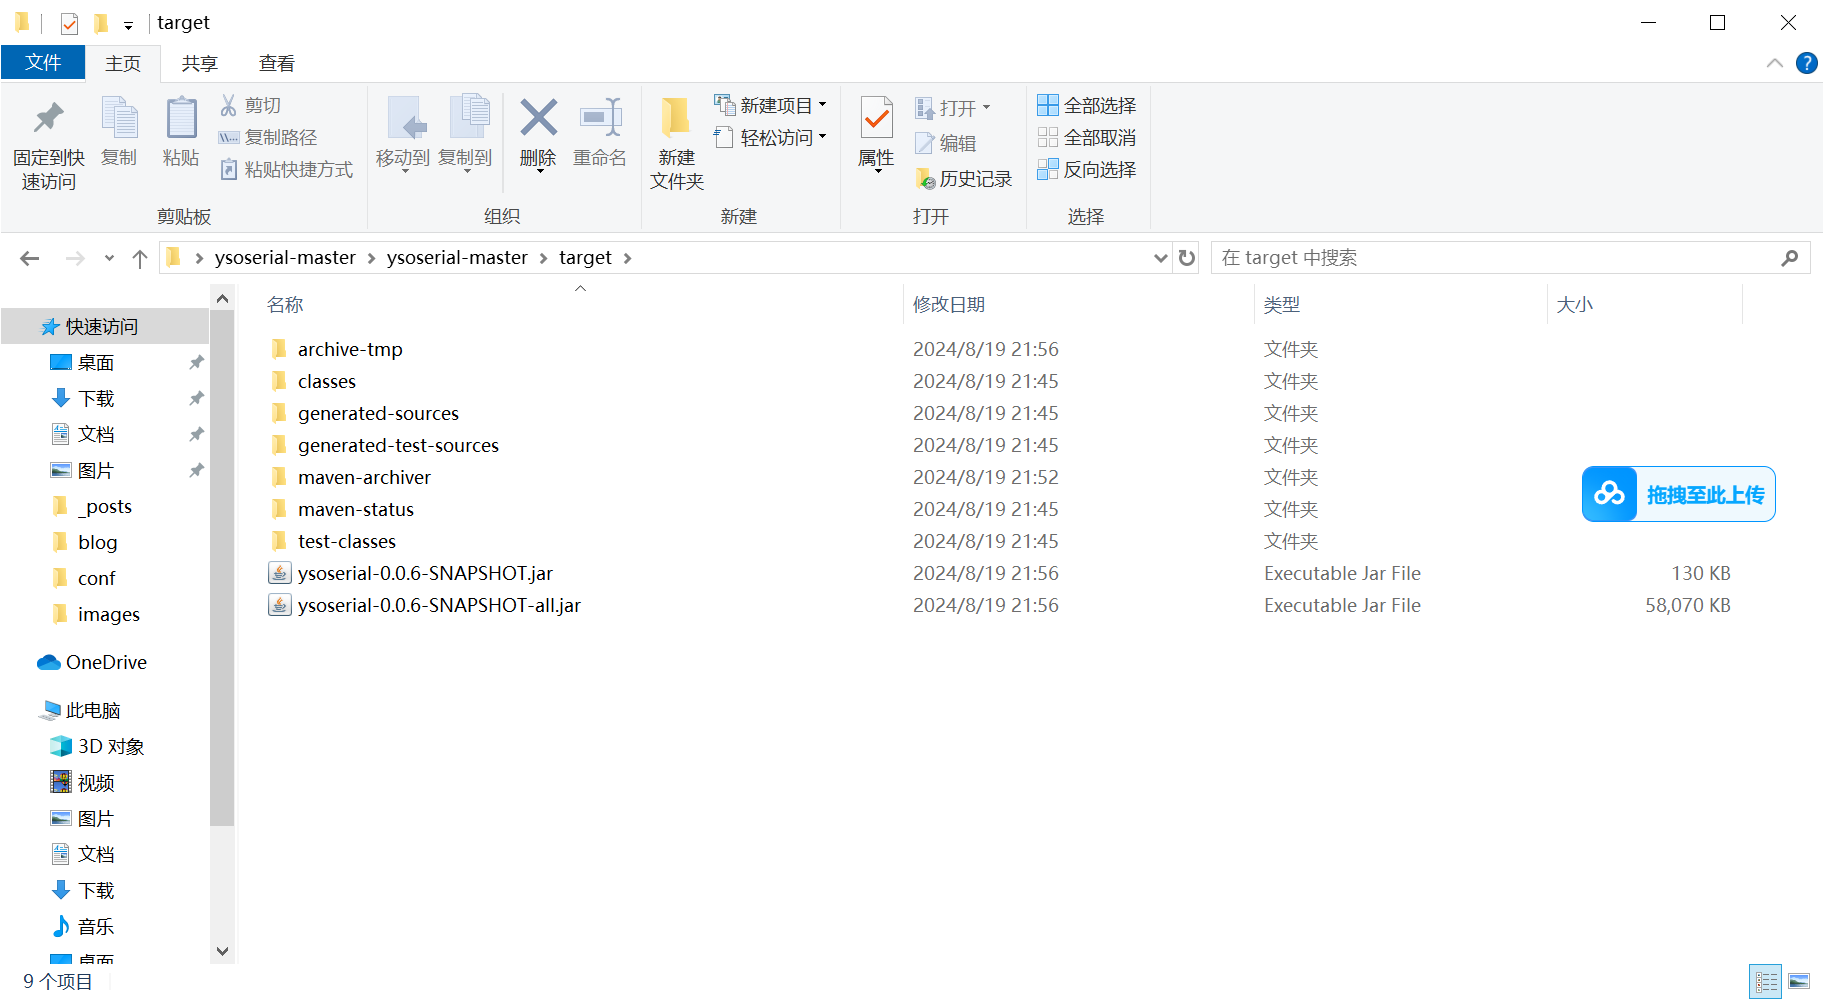The image size is (1824, 1000).
Task: Click Select All (全部选择) button
Action: [1087, 105]
